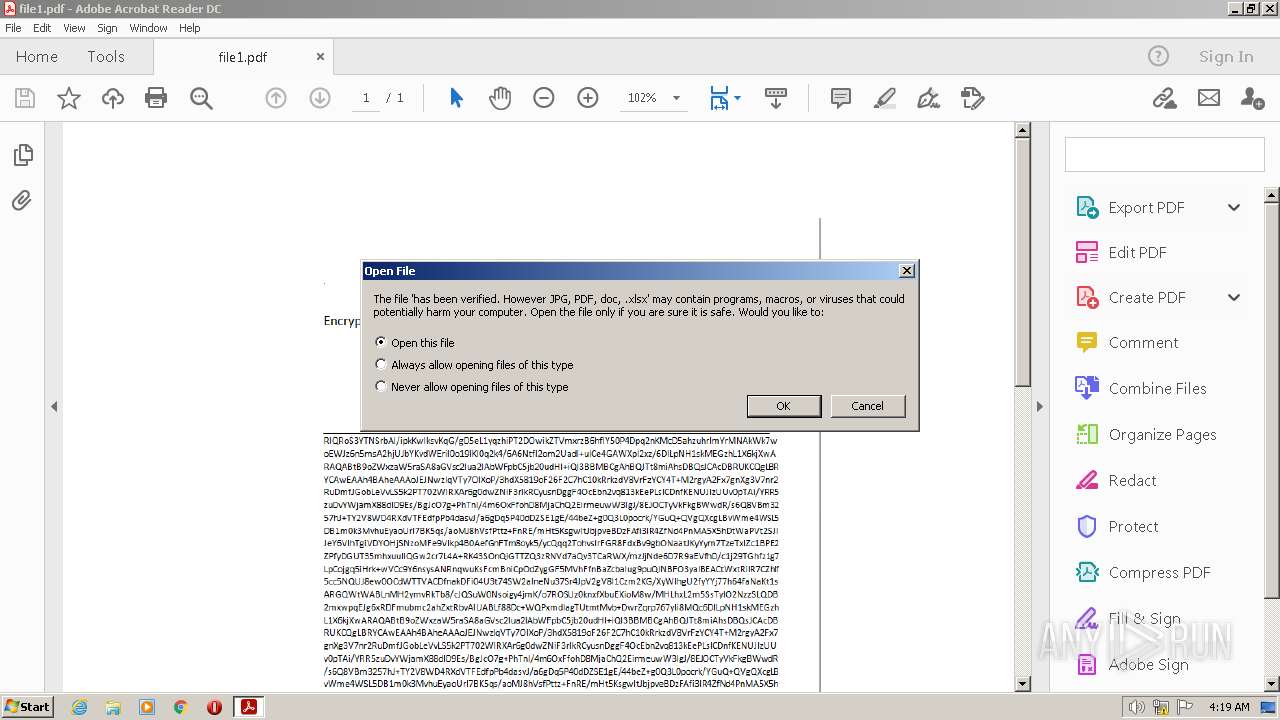This screenshot has width=1280, height=720.
Task: Click the Sign In link
Action: (1226, 57)
